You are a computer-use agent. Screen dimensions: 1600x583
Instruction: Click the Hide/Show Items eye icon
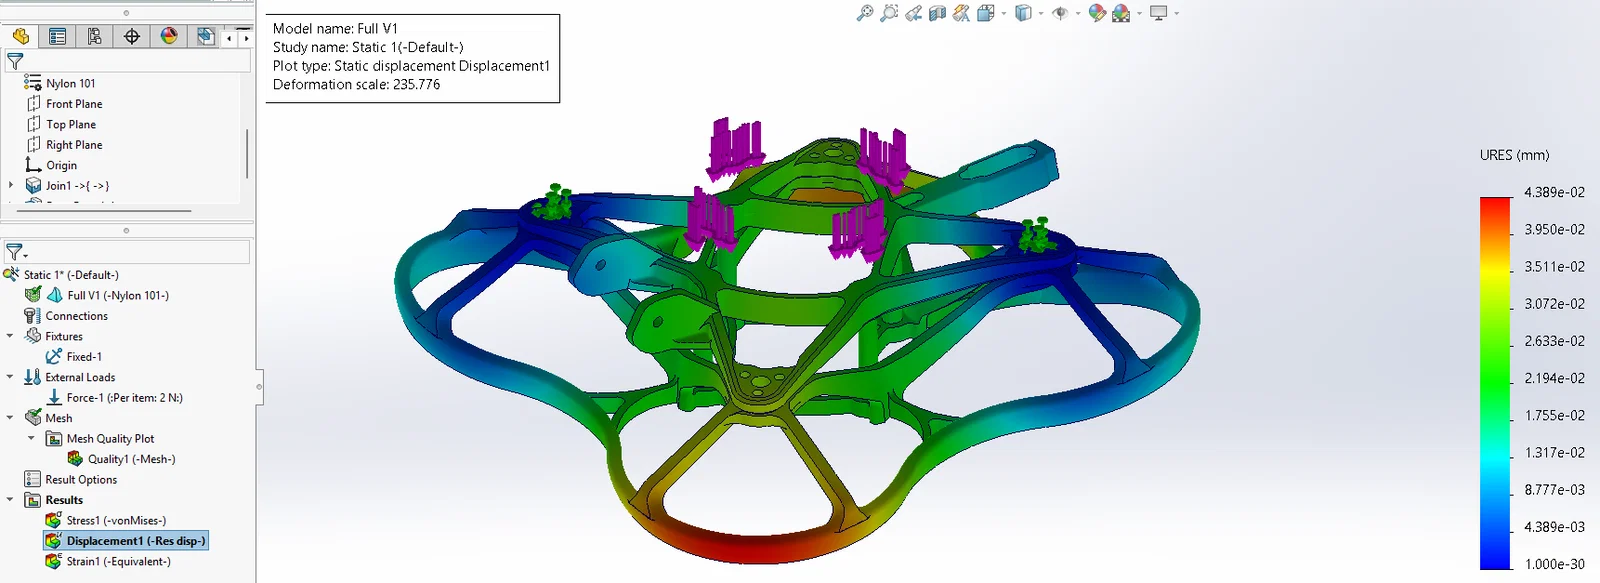click(1060, 13)
